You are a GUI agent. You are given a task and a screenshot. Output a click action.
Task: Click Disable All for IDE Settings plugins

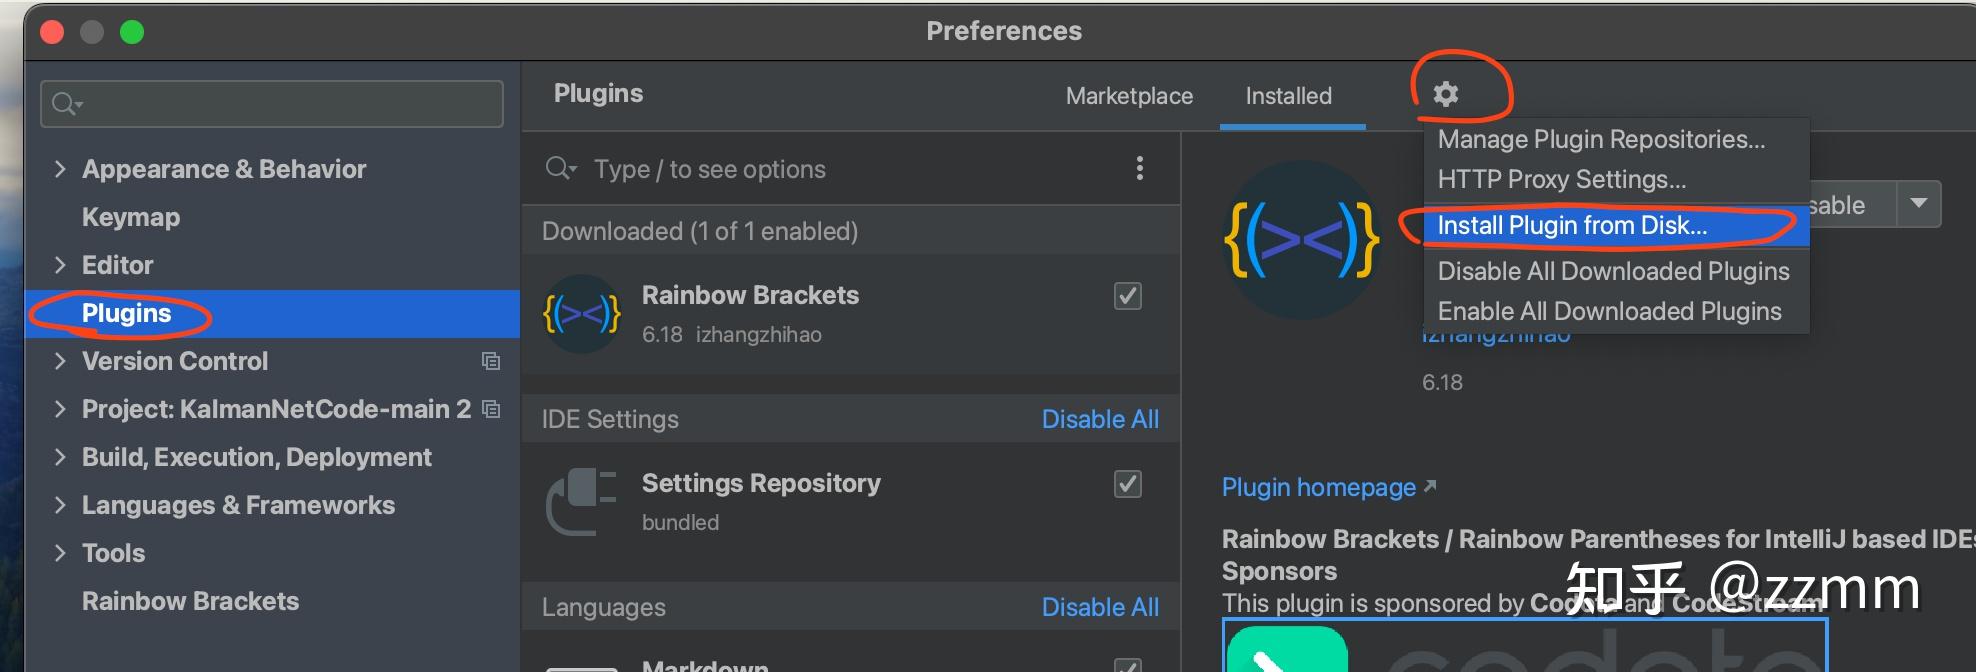click(x=1100, y=419)
